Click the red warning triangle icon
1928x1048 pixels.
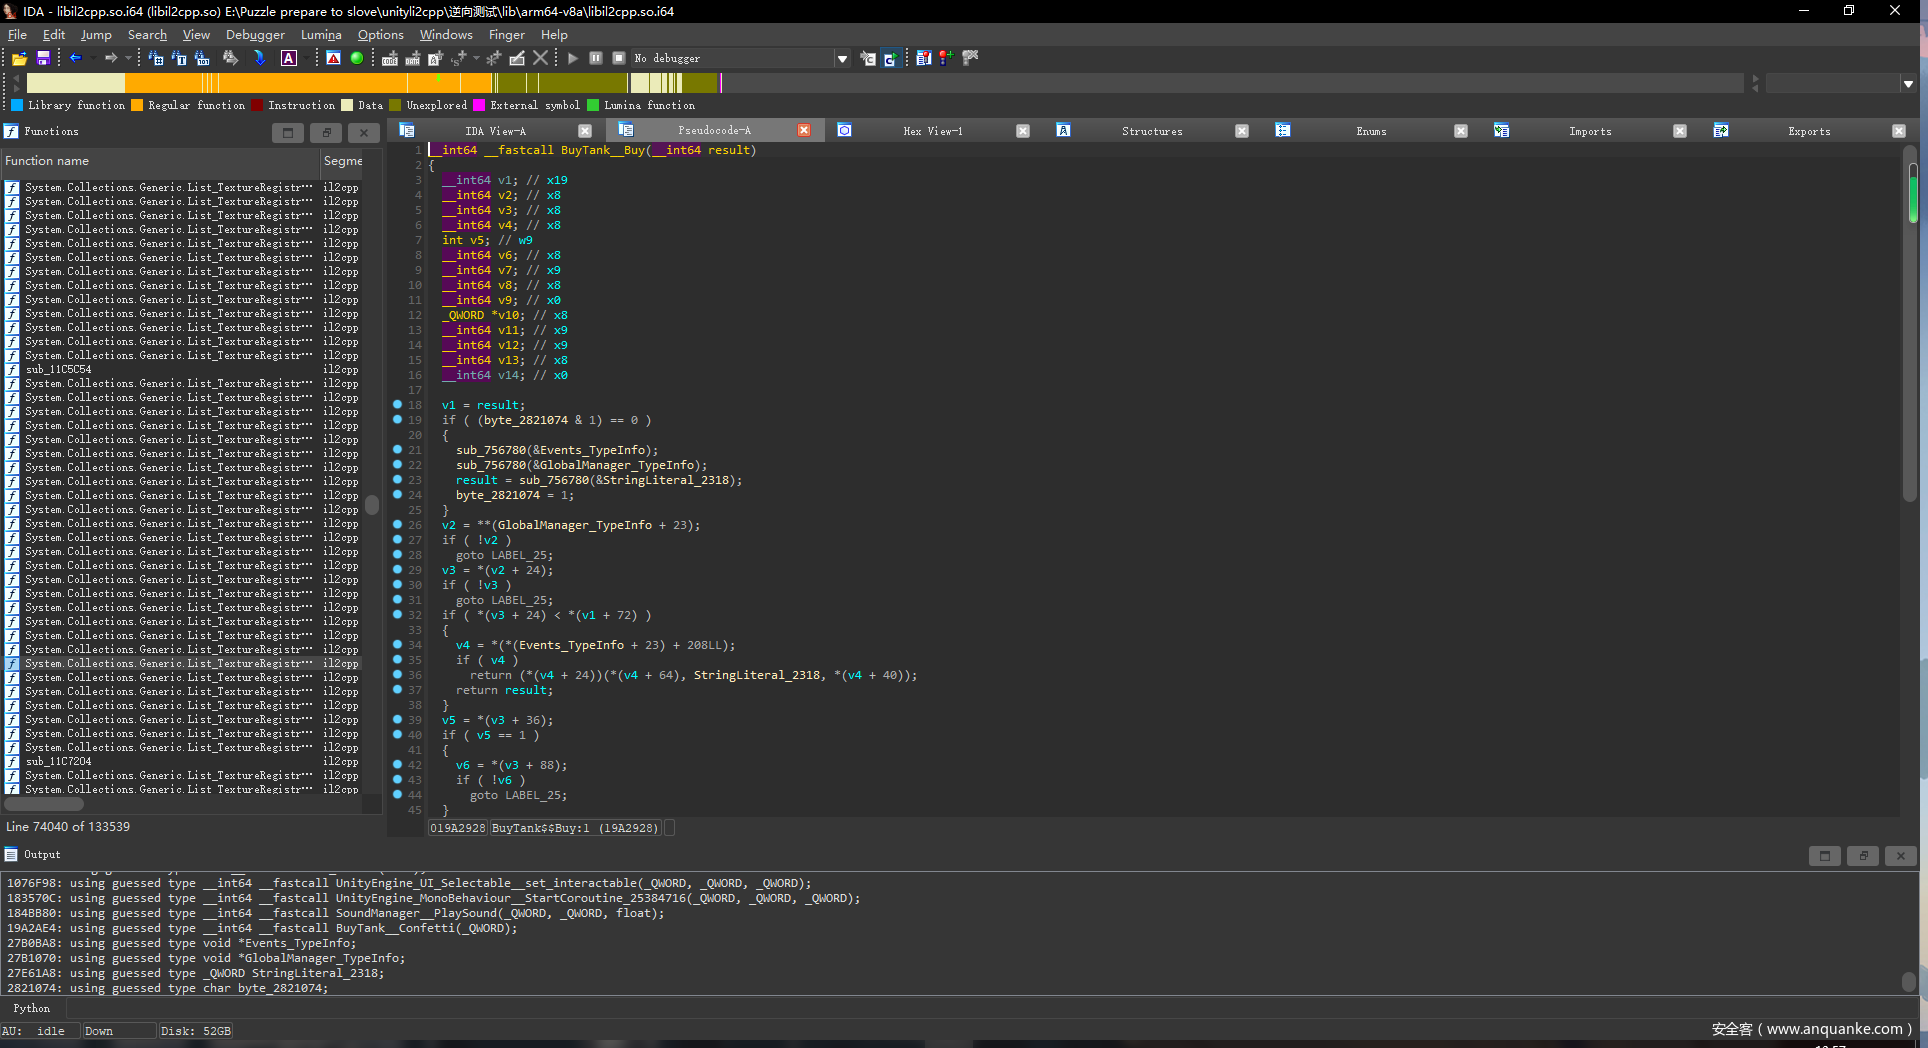point(333,58)
